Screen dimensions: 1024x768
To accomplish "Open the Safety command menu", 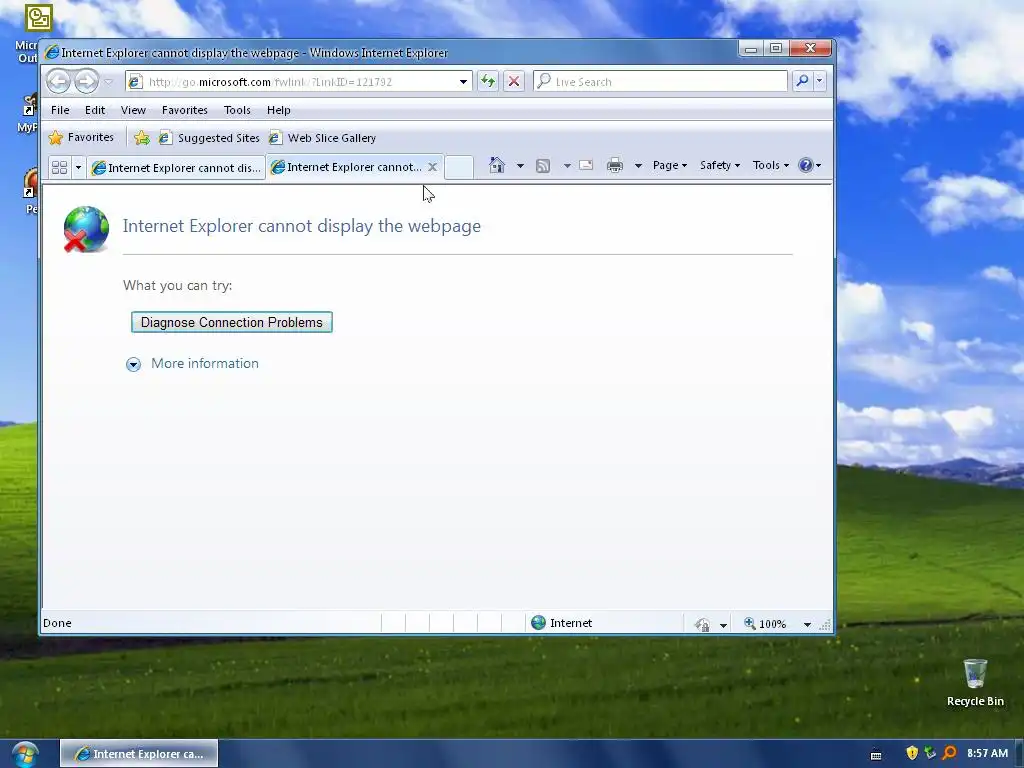I will coord(720,165).
